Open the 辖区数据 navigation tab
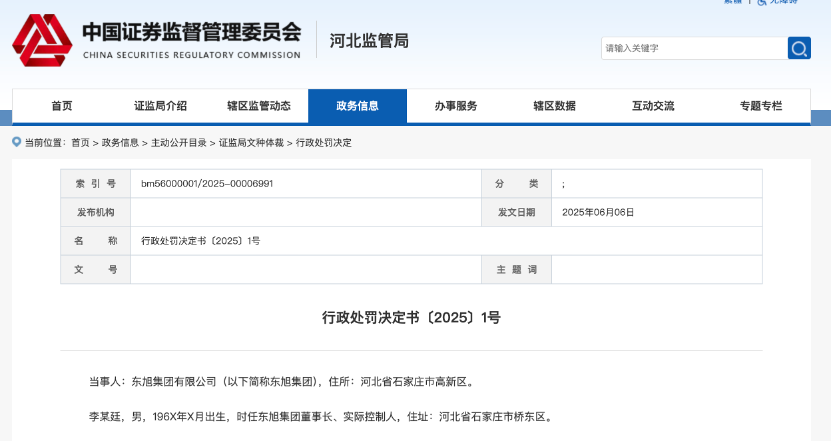 (554, 106)
